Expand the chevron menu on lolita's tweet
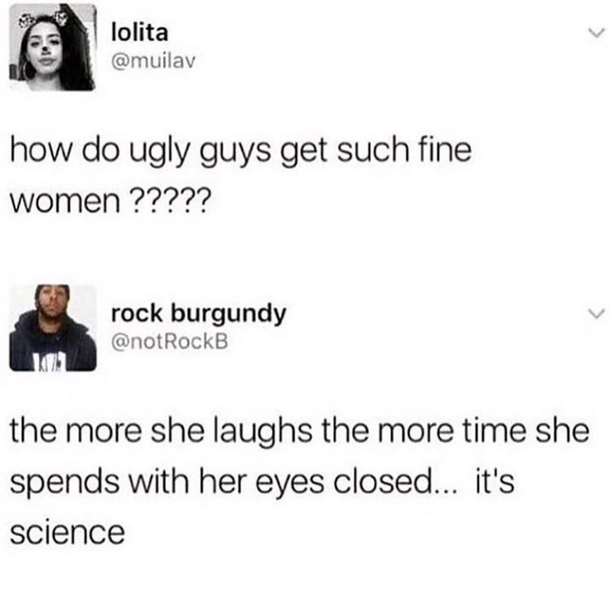 pyautogui.click(x=596, y=33)
